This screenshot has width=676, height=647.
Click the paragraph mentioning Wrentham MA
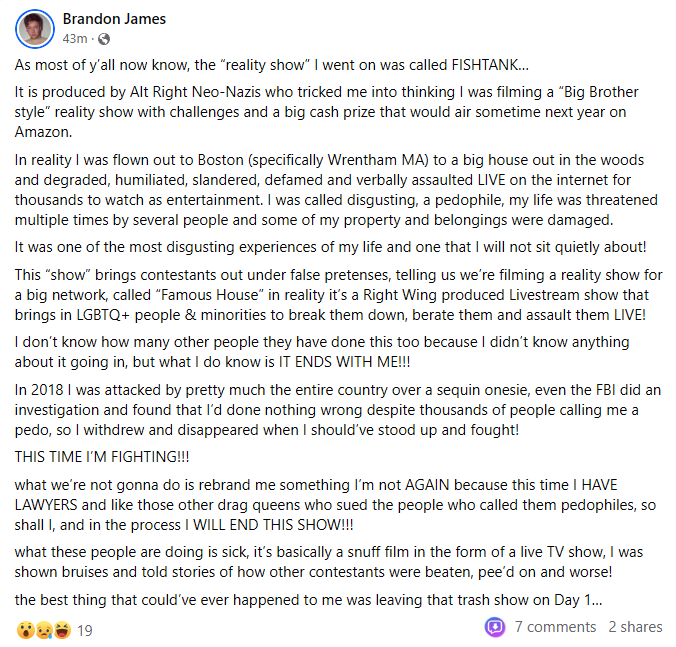pyautogui.click(x=336, y=190)
